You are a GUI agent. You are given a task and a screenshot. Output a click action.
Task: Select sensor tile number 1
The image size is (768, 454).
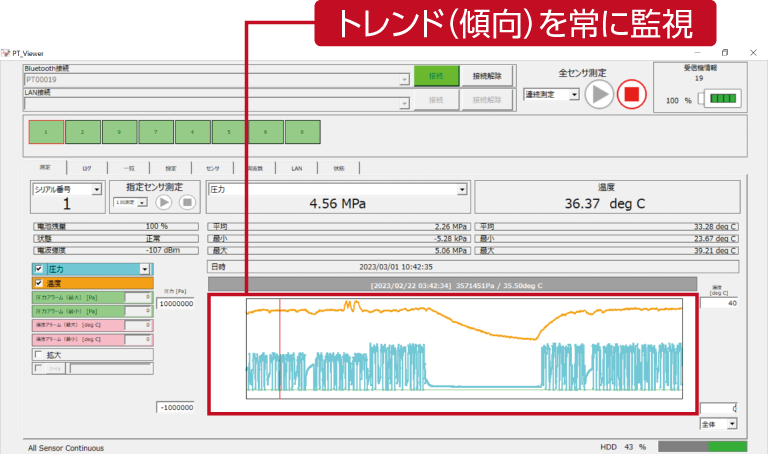pos(46,131)
